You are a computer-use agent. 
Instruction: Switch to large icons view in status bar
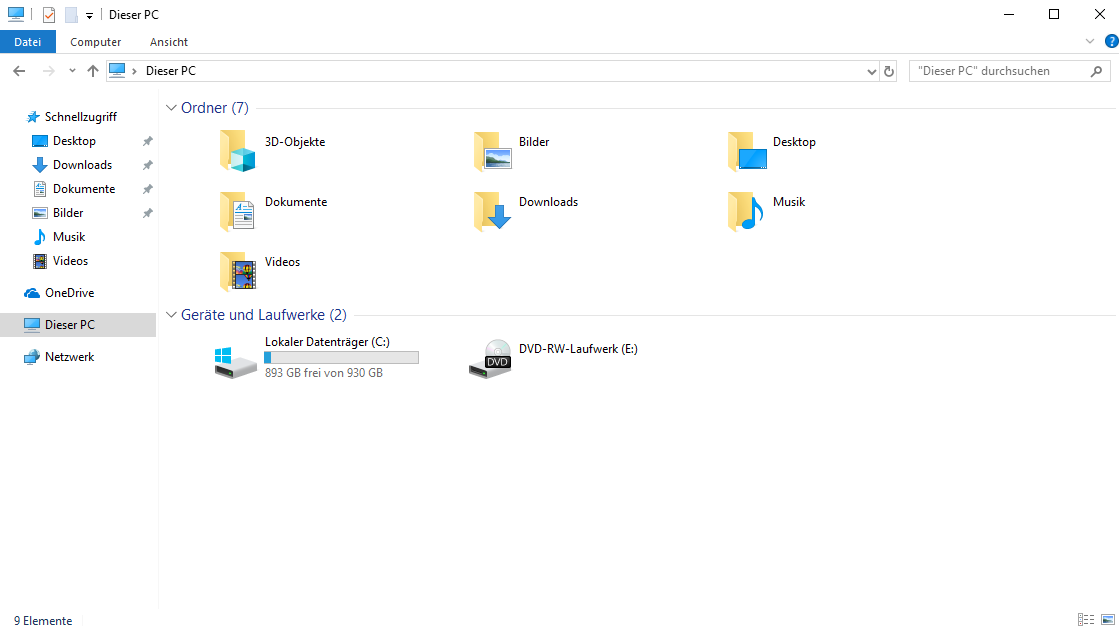coord(1108,620)
